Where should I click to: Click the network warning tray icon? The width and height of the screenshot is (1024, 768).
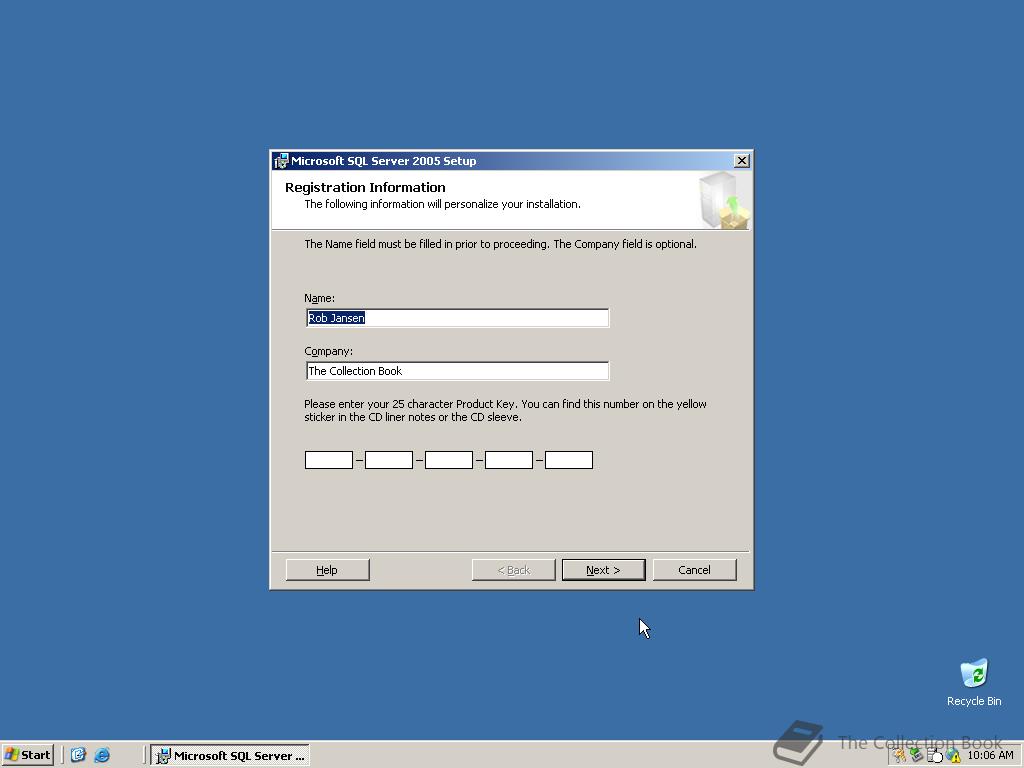(x=953, y=755)
